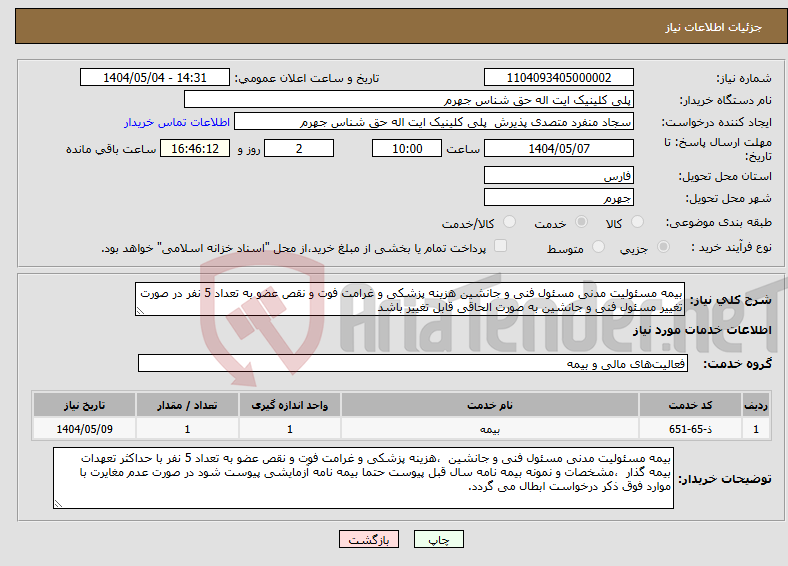Click the تعداد / مقدار column header
The image size is (788, 566).
(187, 405)
